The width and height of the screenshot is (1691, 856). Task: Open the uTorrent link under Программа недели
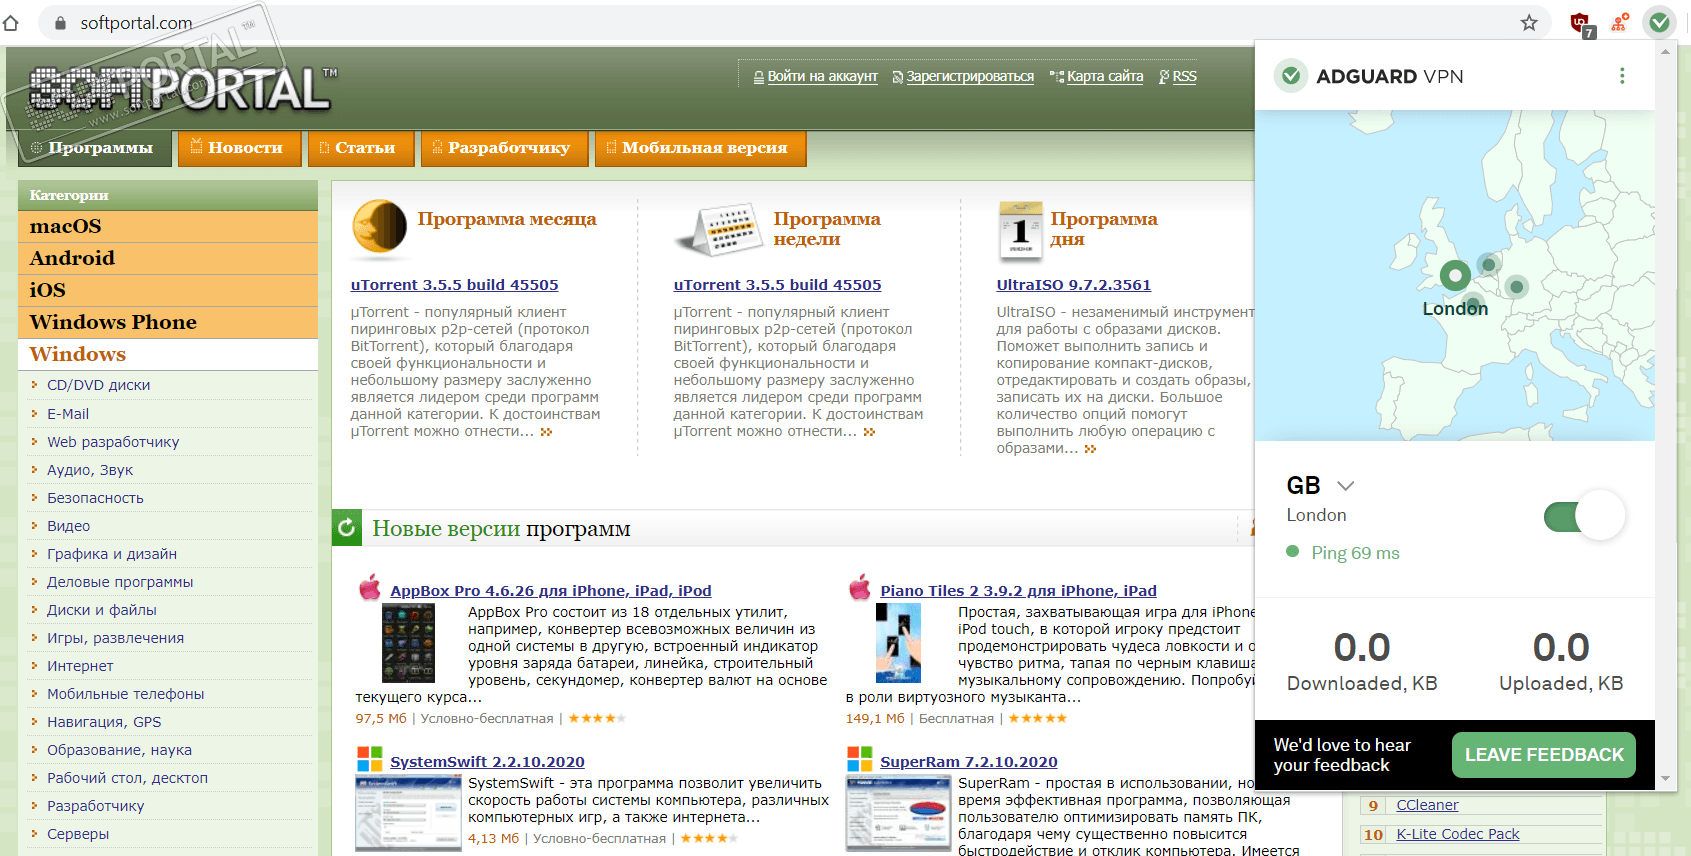[x=777, y=285]
